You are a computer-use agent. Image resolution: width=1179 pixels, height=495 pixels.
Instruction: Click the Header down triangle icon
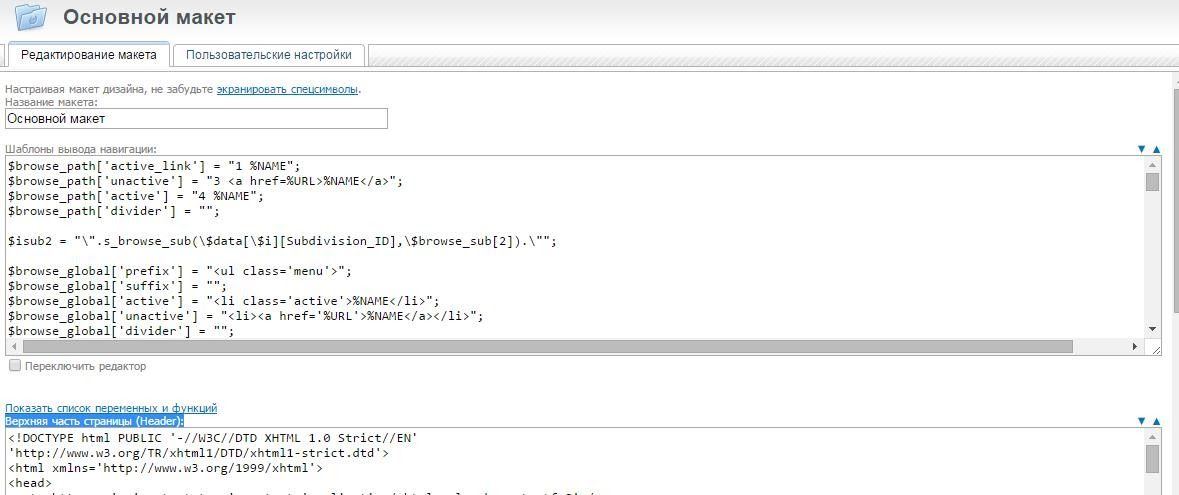point(1141,421)
